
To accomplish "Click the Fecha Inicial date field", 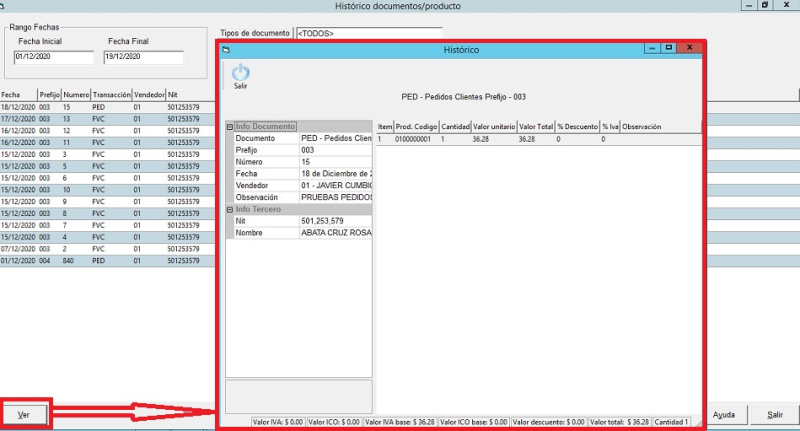I will tap(52, 57).
